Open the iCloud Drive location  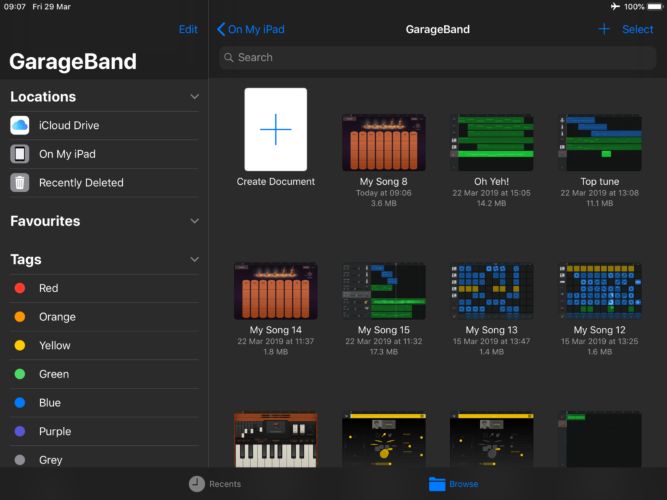(68, 126)
